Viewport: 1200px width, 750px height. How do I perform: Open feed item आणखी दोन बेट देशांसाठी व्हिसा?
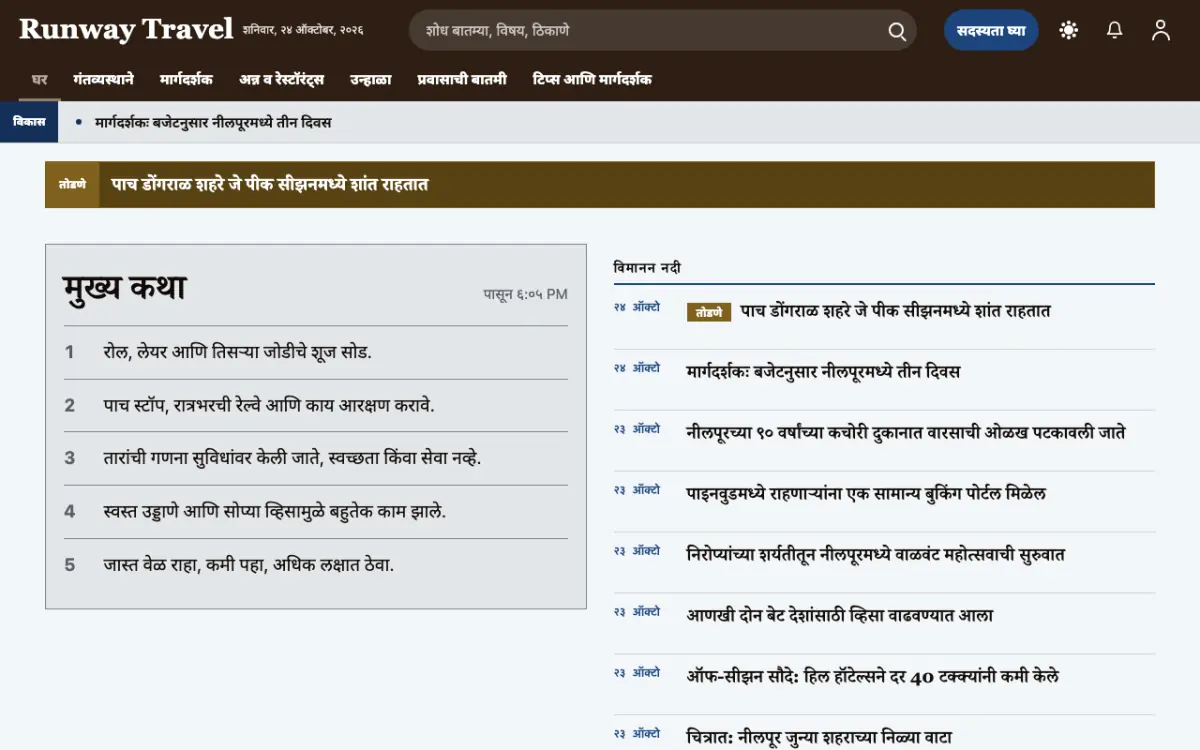[x=840, y=616]
